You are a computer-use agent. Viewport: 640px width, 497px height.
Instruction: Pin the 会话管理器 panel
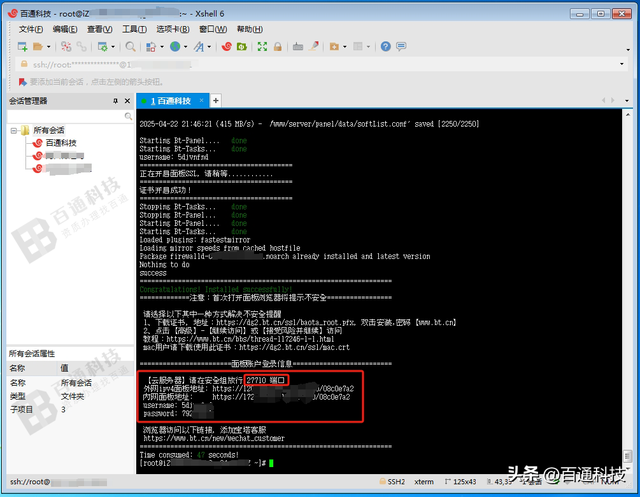(114, 101)
